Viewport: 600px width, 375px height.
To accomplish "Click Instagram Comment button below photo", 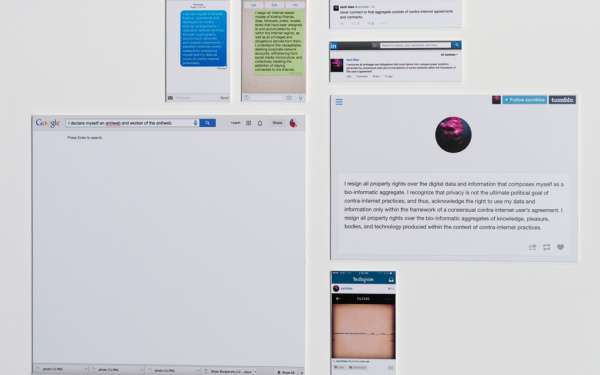I will click(x=358, y=367).
